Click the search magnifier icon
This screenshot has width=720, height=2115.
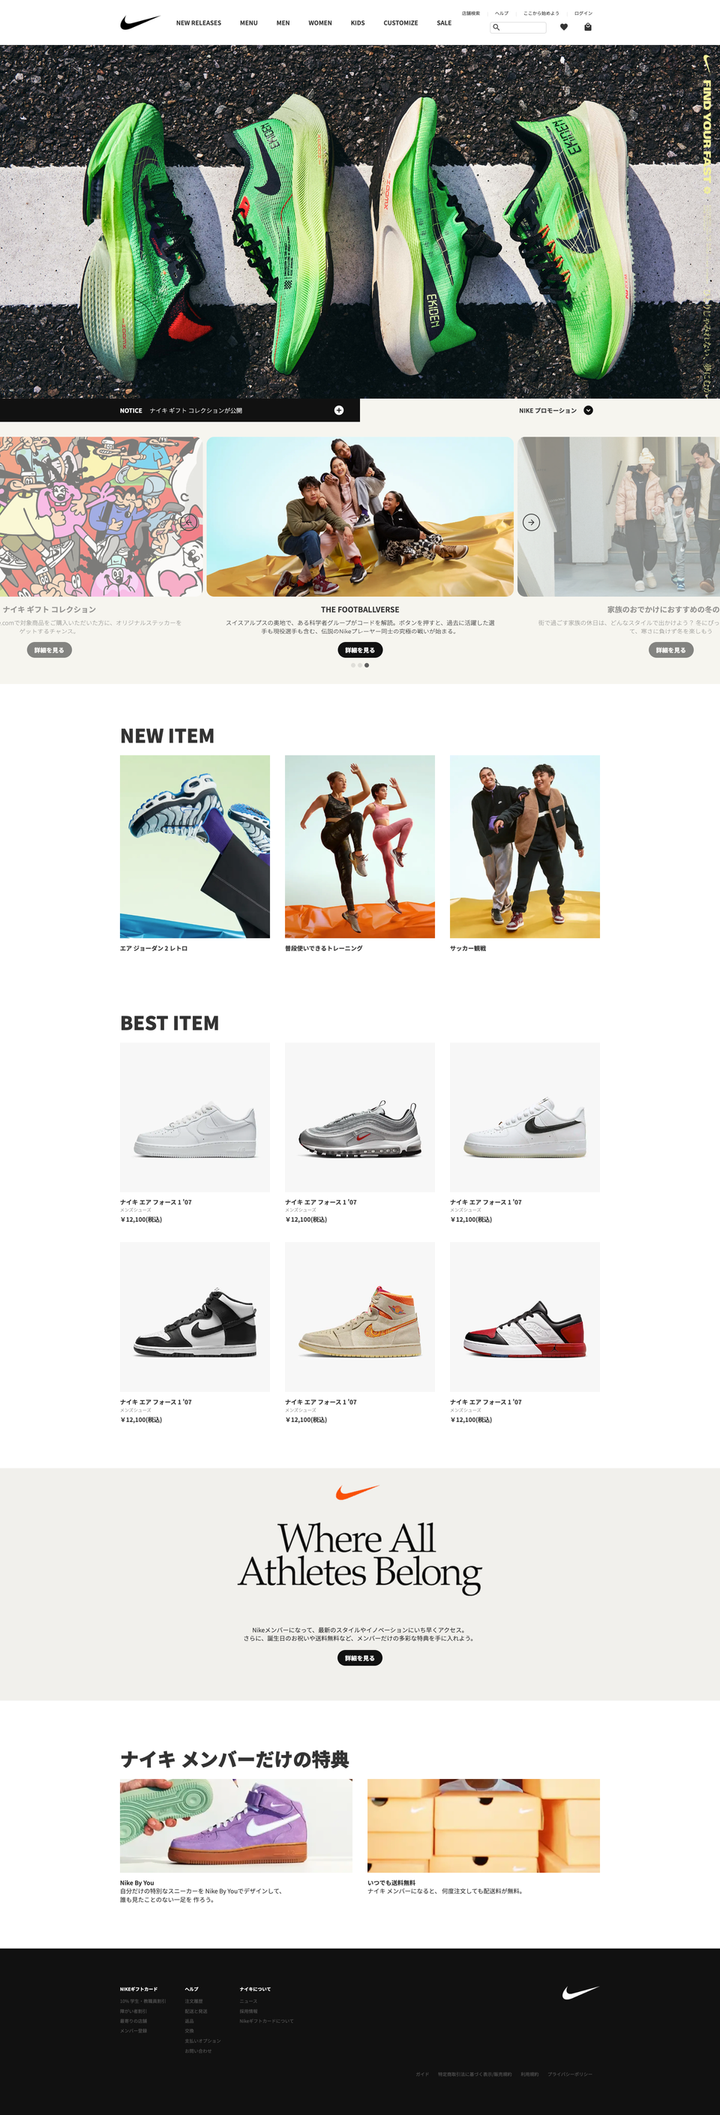(x=496, y=27)
